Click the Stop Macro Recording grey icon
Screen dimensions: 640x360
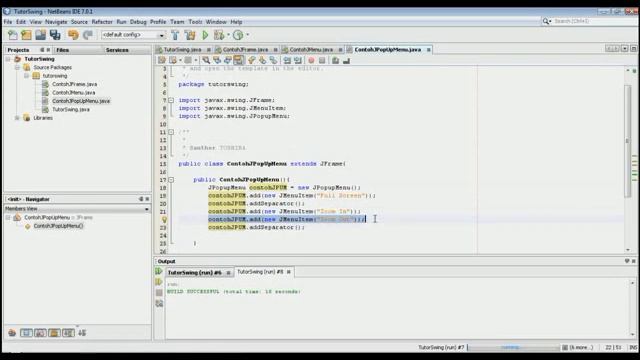click(x=322, y=60)
